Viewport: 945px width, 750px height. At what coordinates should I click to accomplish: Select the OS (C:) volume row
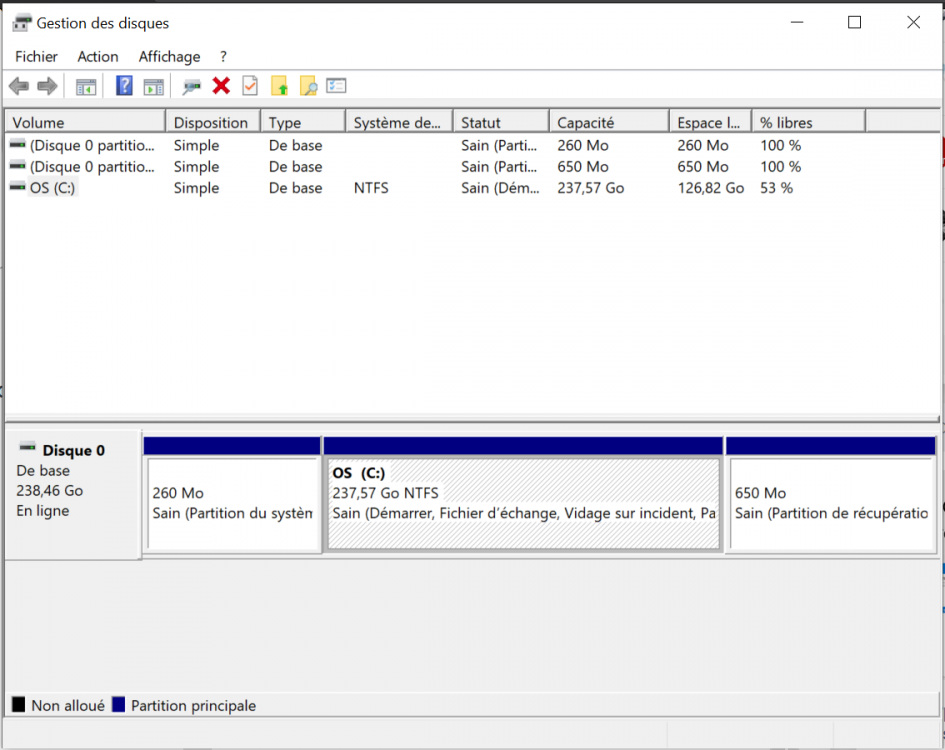pyautogui.click(x=54, y=188)
